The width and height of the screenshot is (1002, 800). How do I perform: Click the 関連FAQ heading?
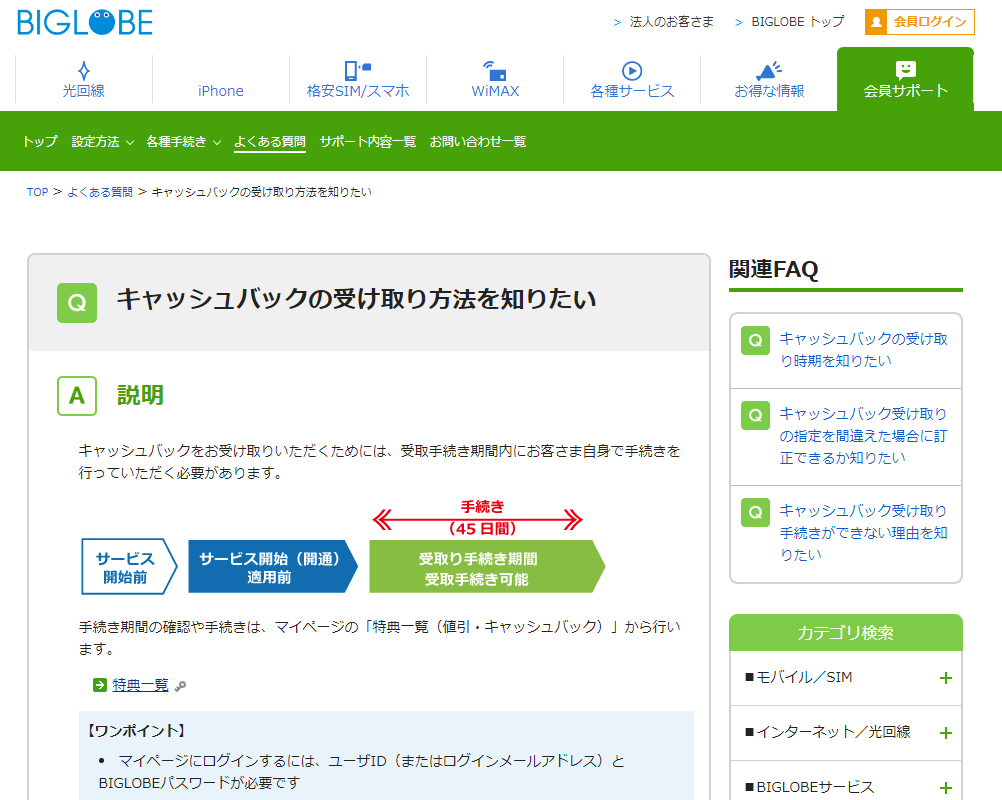(x=773, y=269)
